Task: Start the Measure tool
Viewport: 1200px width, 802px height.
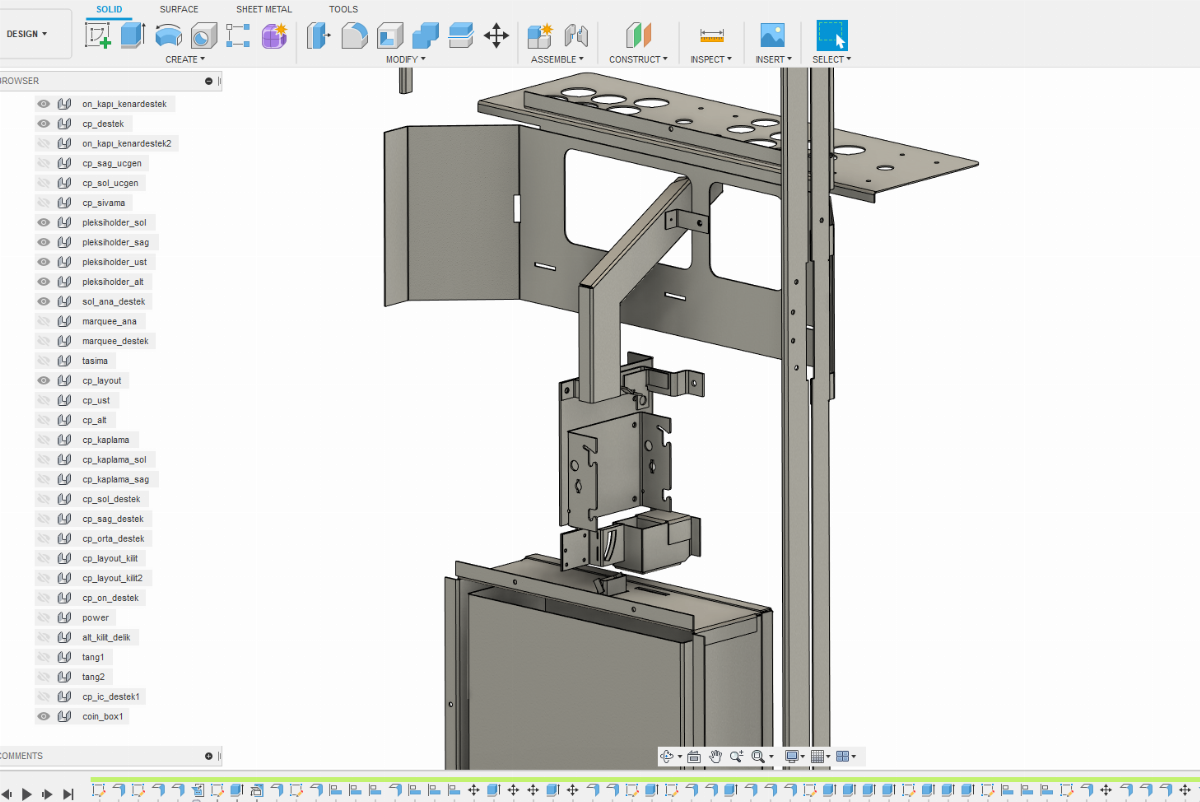Action: 712,36
